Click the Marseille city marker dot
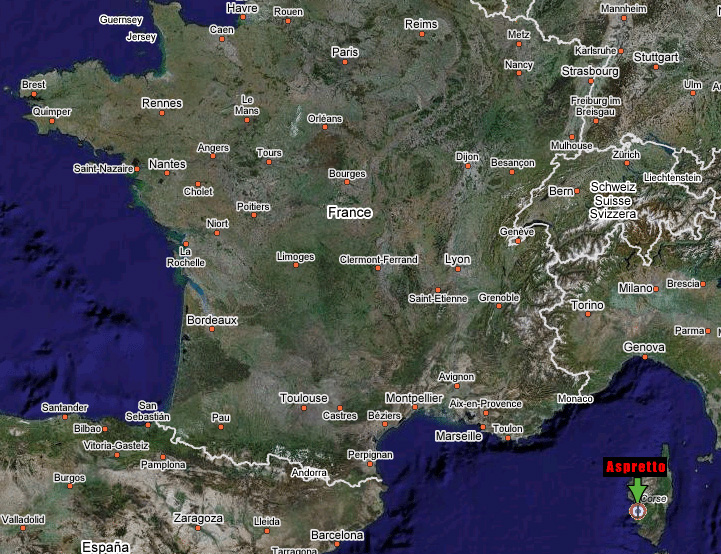Image resolution: width=721 pixels, height=554 pixels. (481, 429)
